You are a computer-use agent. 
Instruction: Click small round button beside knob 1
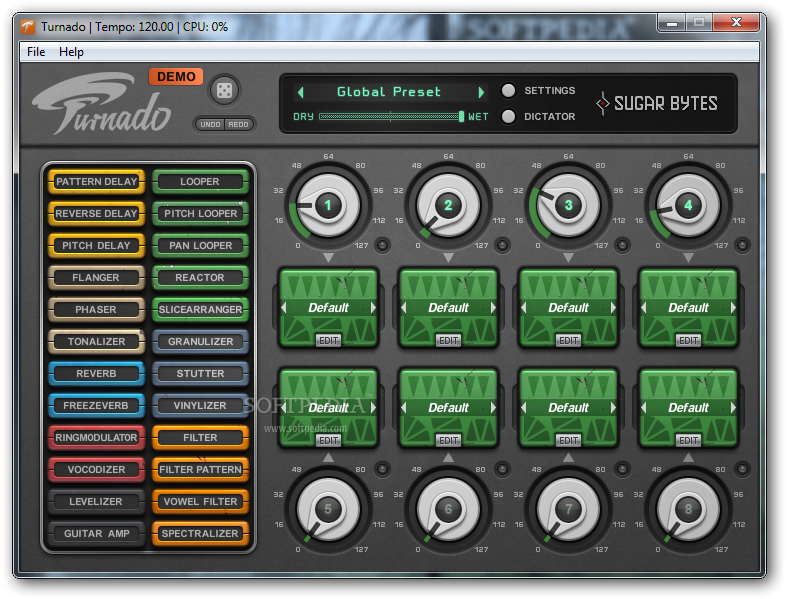tap(382, 245)
